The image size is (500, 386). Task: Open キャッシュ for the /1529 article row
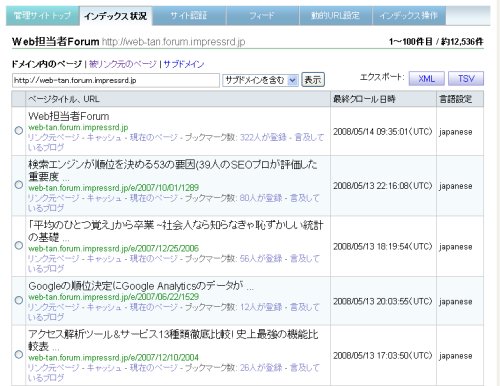click(x=104, y=307)
